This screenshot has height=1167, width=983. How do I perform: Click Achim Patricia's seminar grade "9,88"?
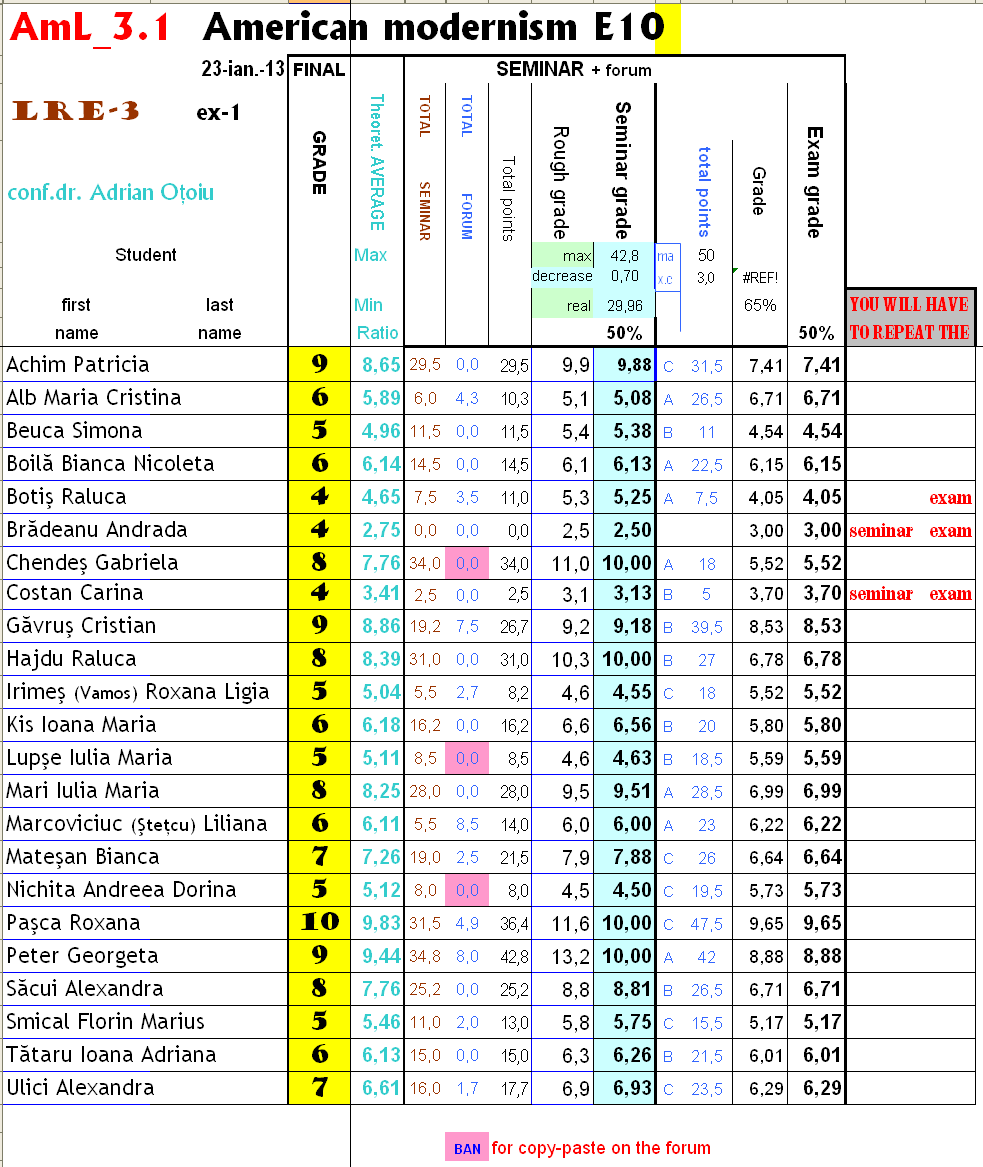tap(634, 365)
